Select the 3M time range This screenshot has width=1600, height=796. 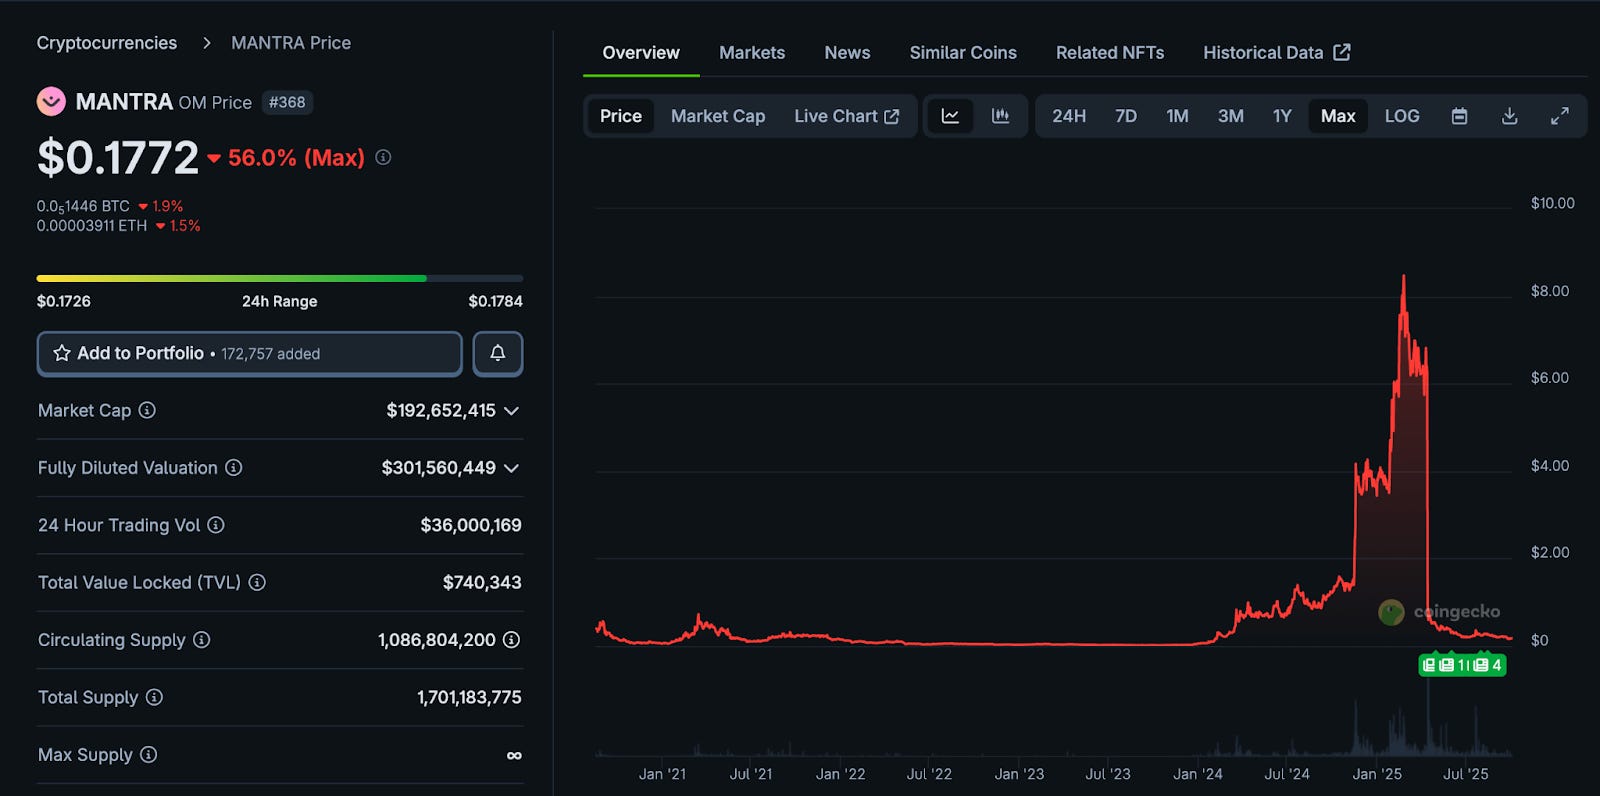(1231, 116)
